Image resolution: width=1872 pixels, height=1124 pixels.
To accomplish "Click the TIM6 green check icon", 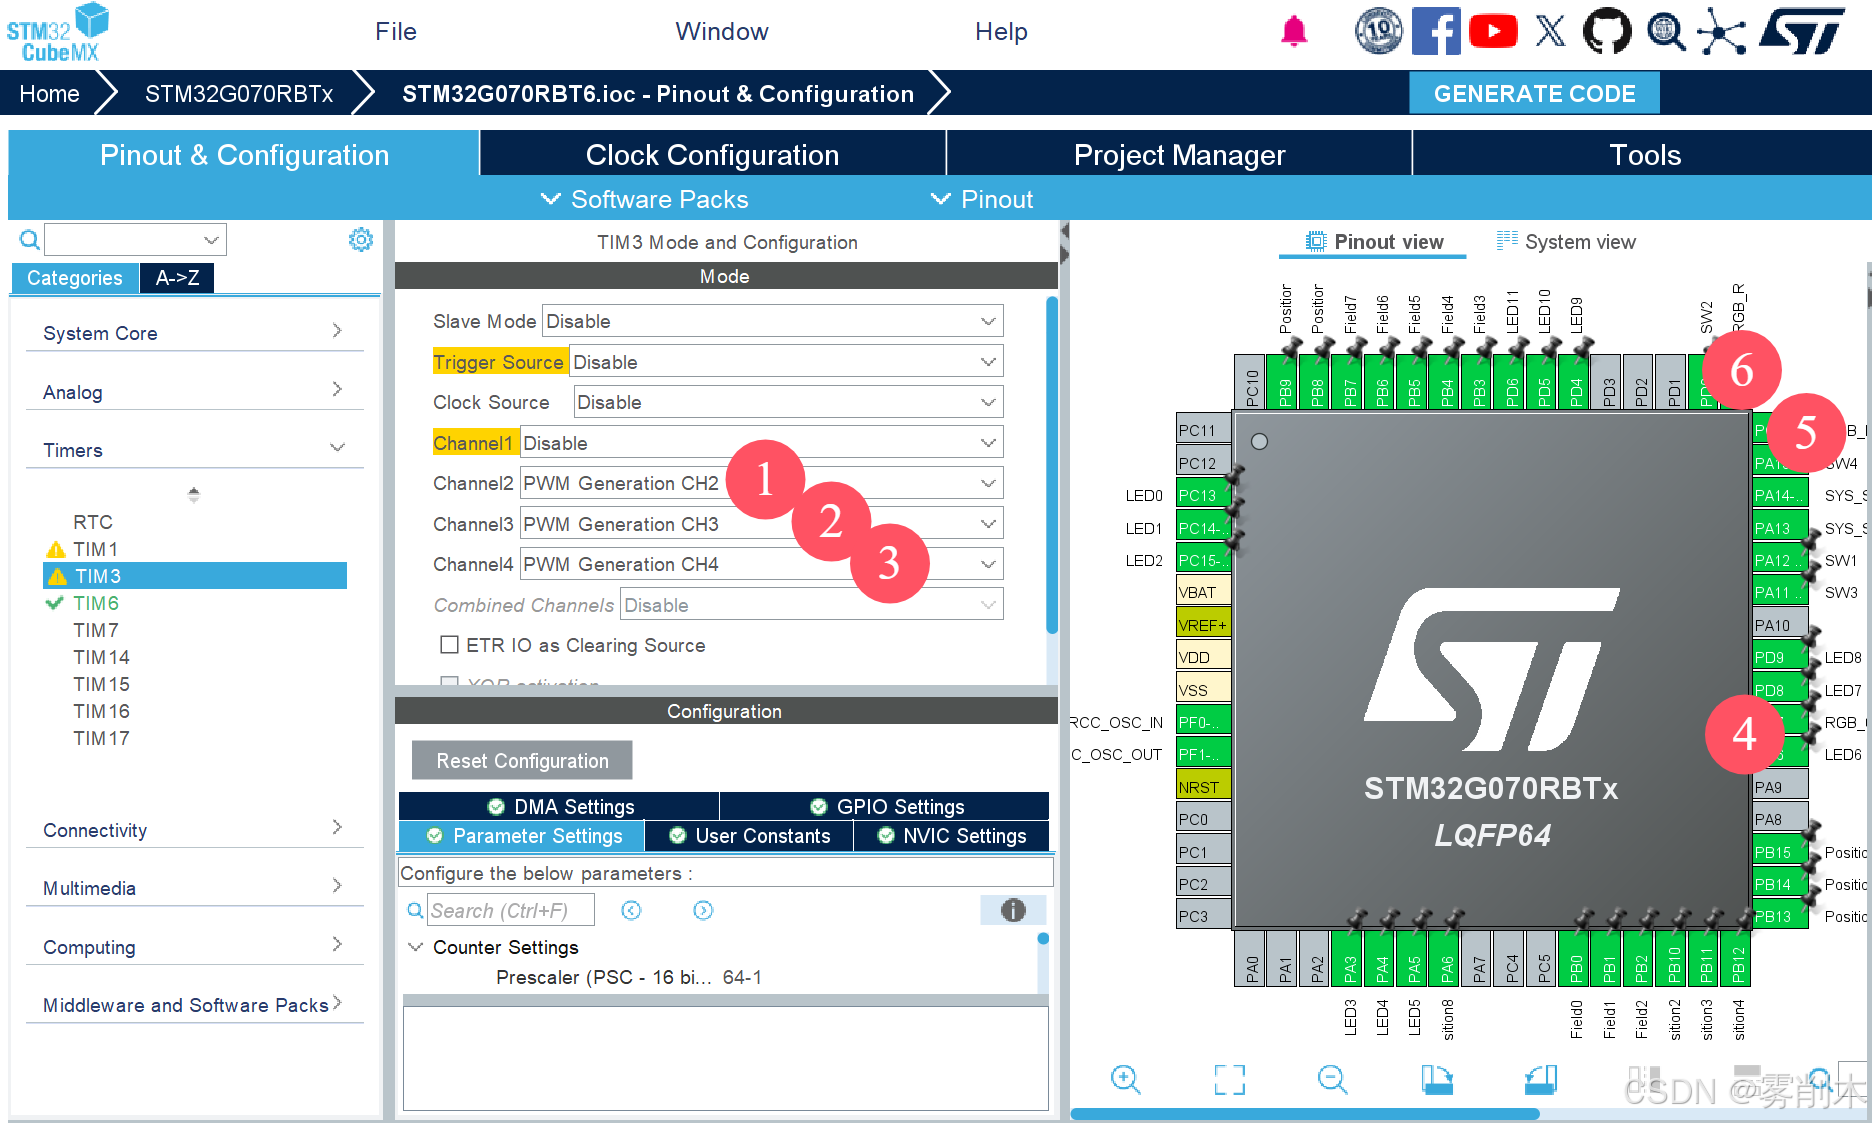I will (55, 603).
